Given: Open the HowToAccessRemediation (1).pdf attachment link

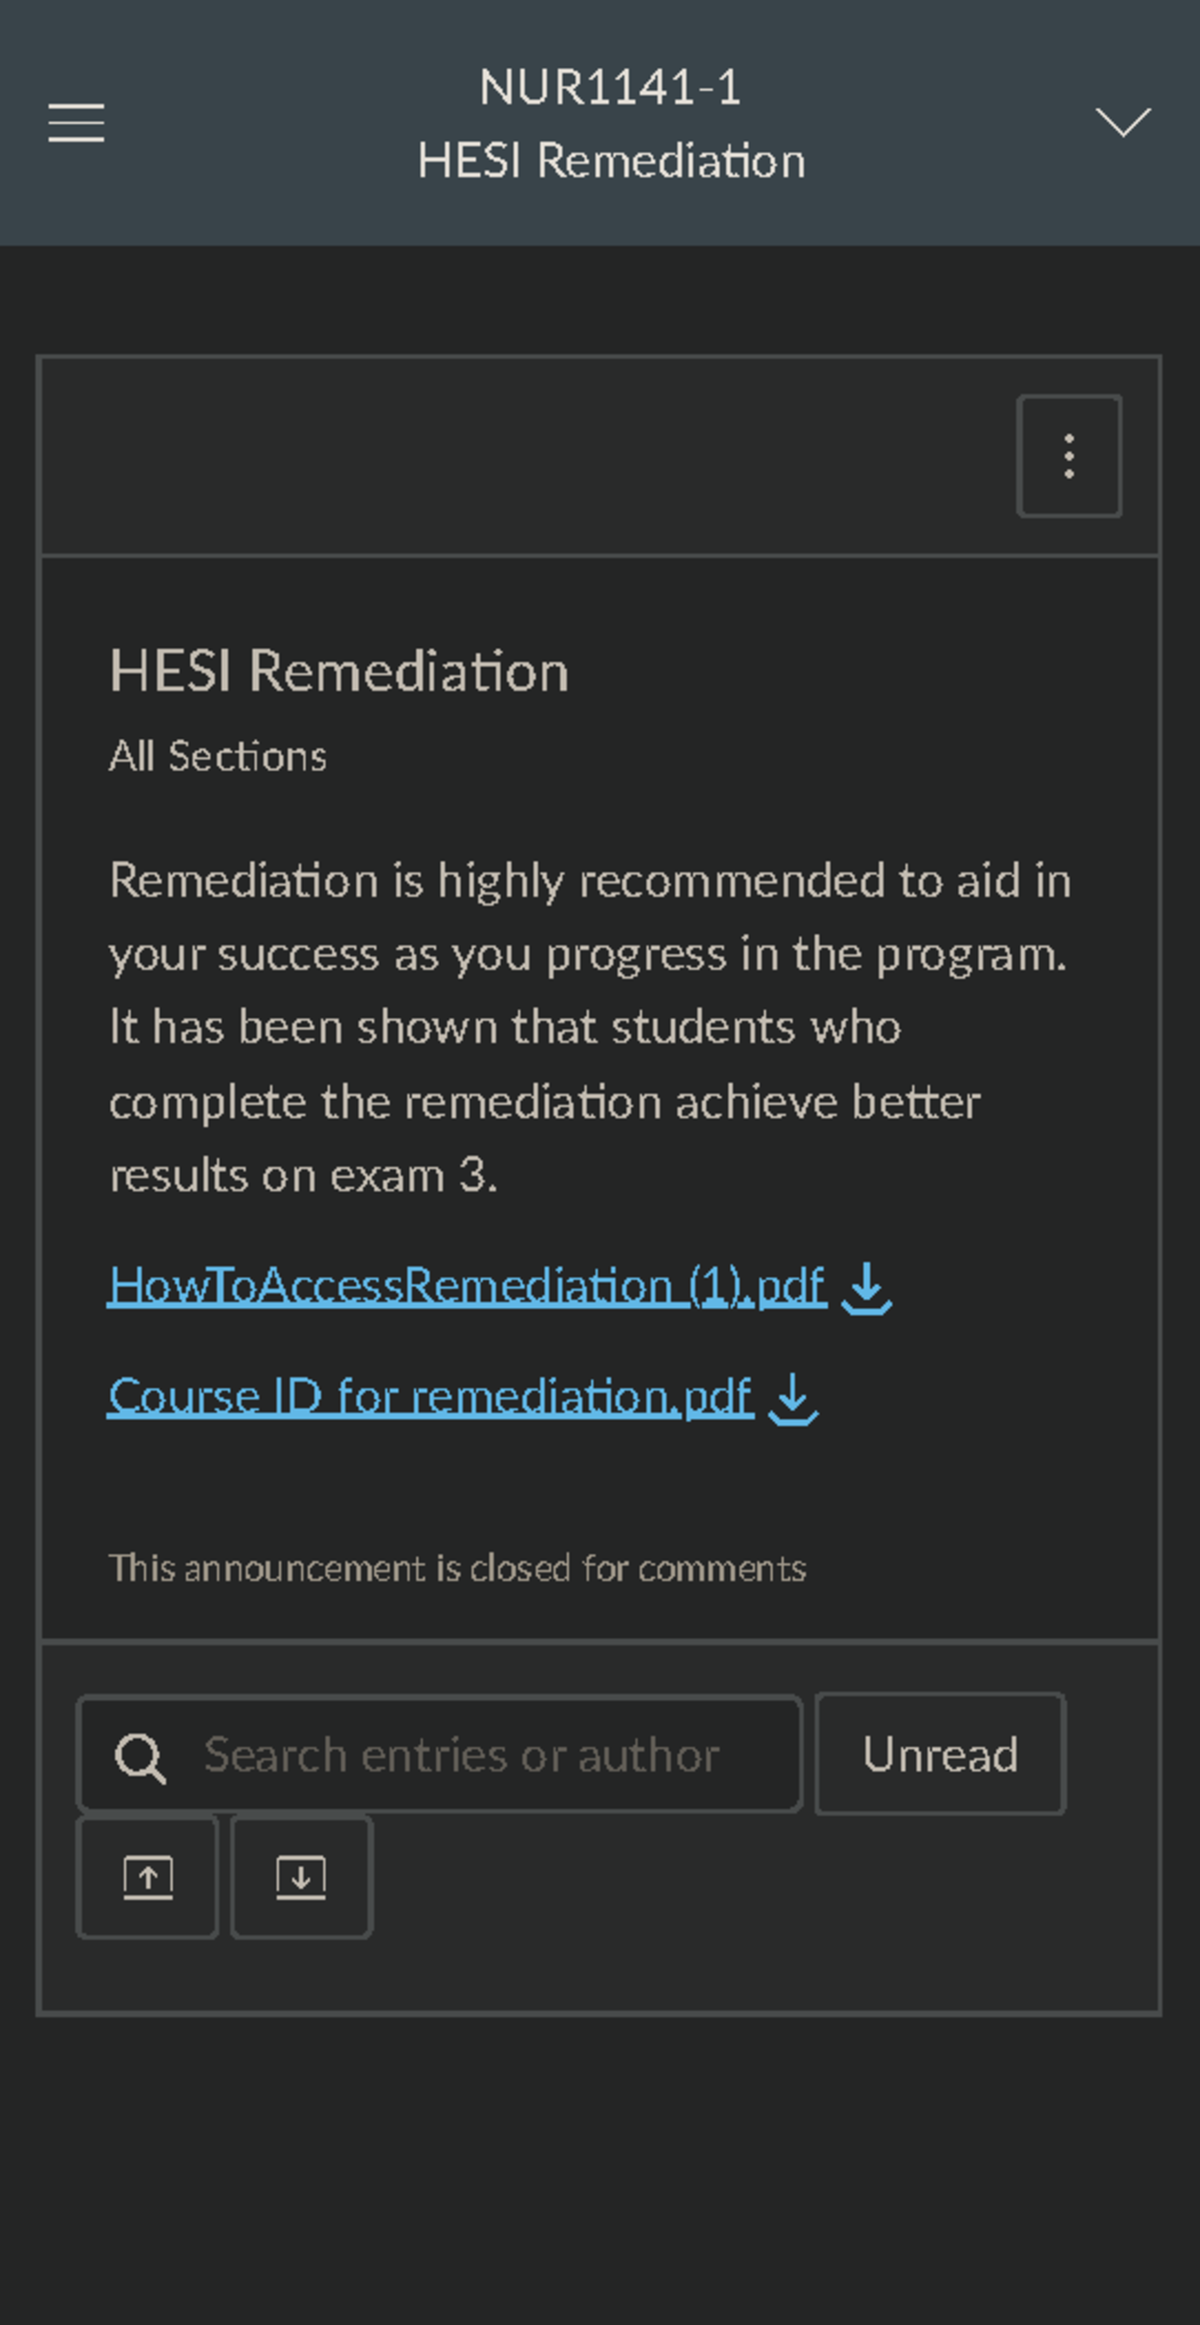Looking at the screenshot, I should point(466,1287).
